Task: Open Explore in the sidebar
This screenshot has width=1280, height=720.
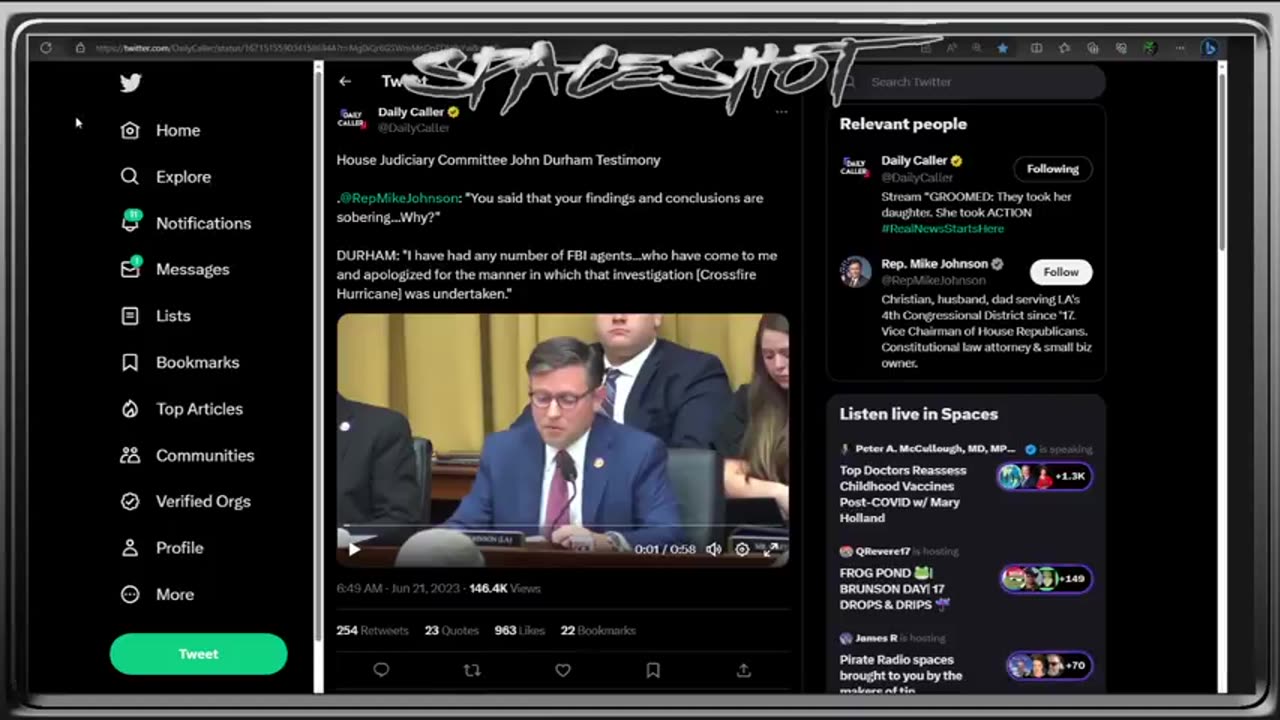Action: (166, 176)
